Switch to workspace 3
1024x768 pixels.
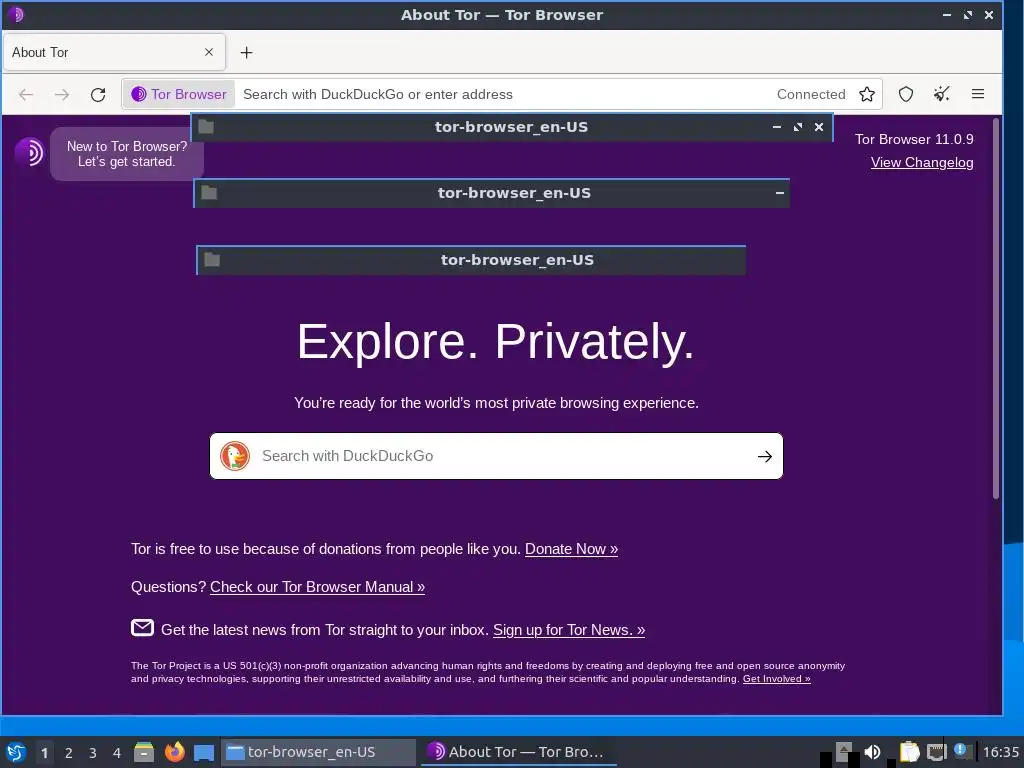[x=93, y=753]
